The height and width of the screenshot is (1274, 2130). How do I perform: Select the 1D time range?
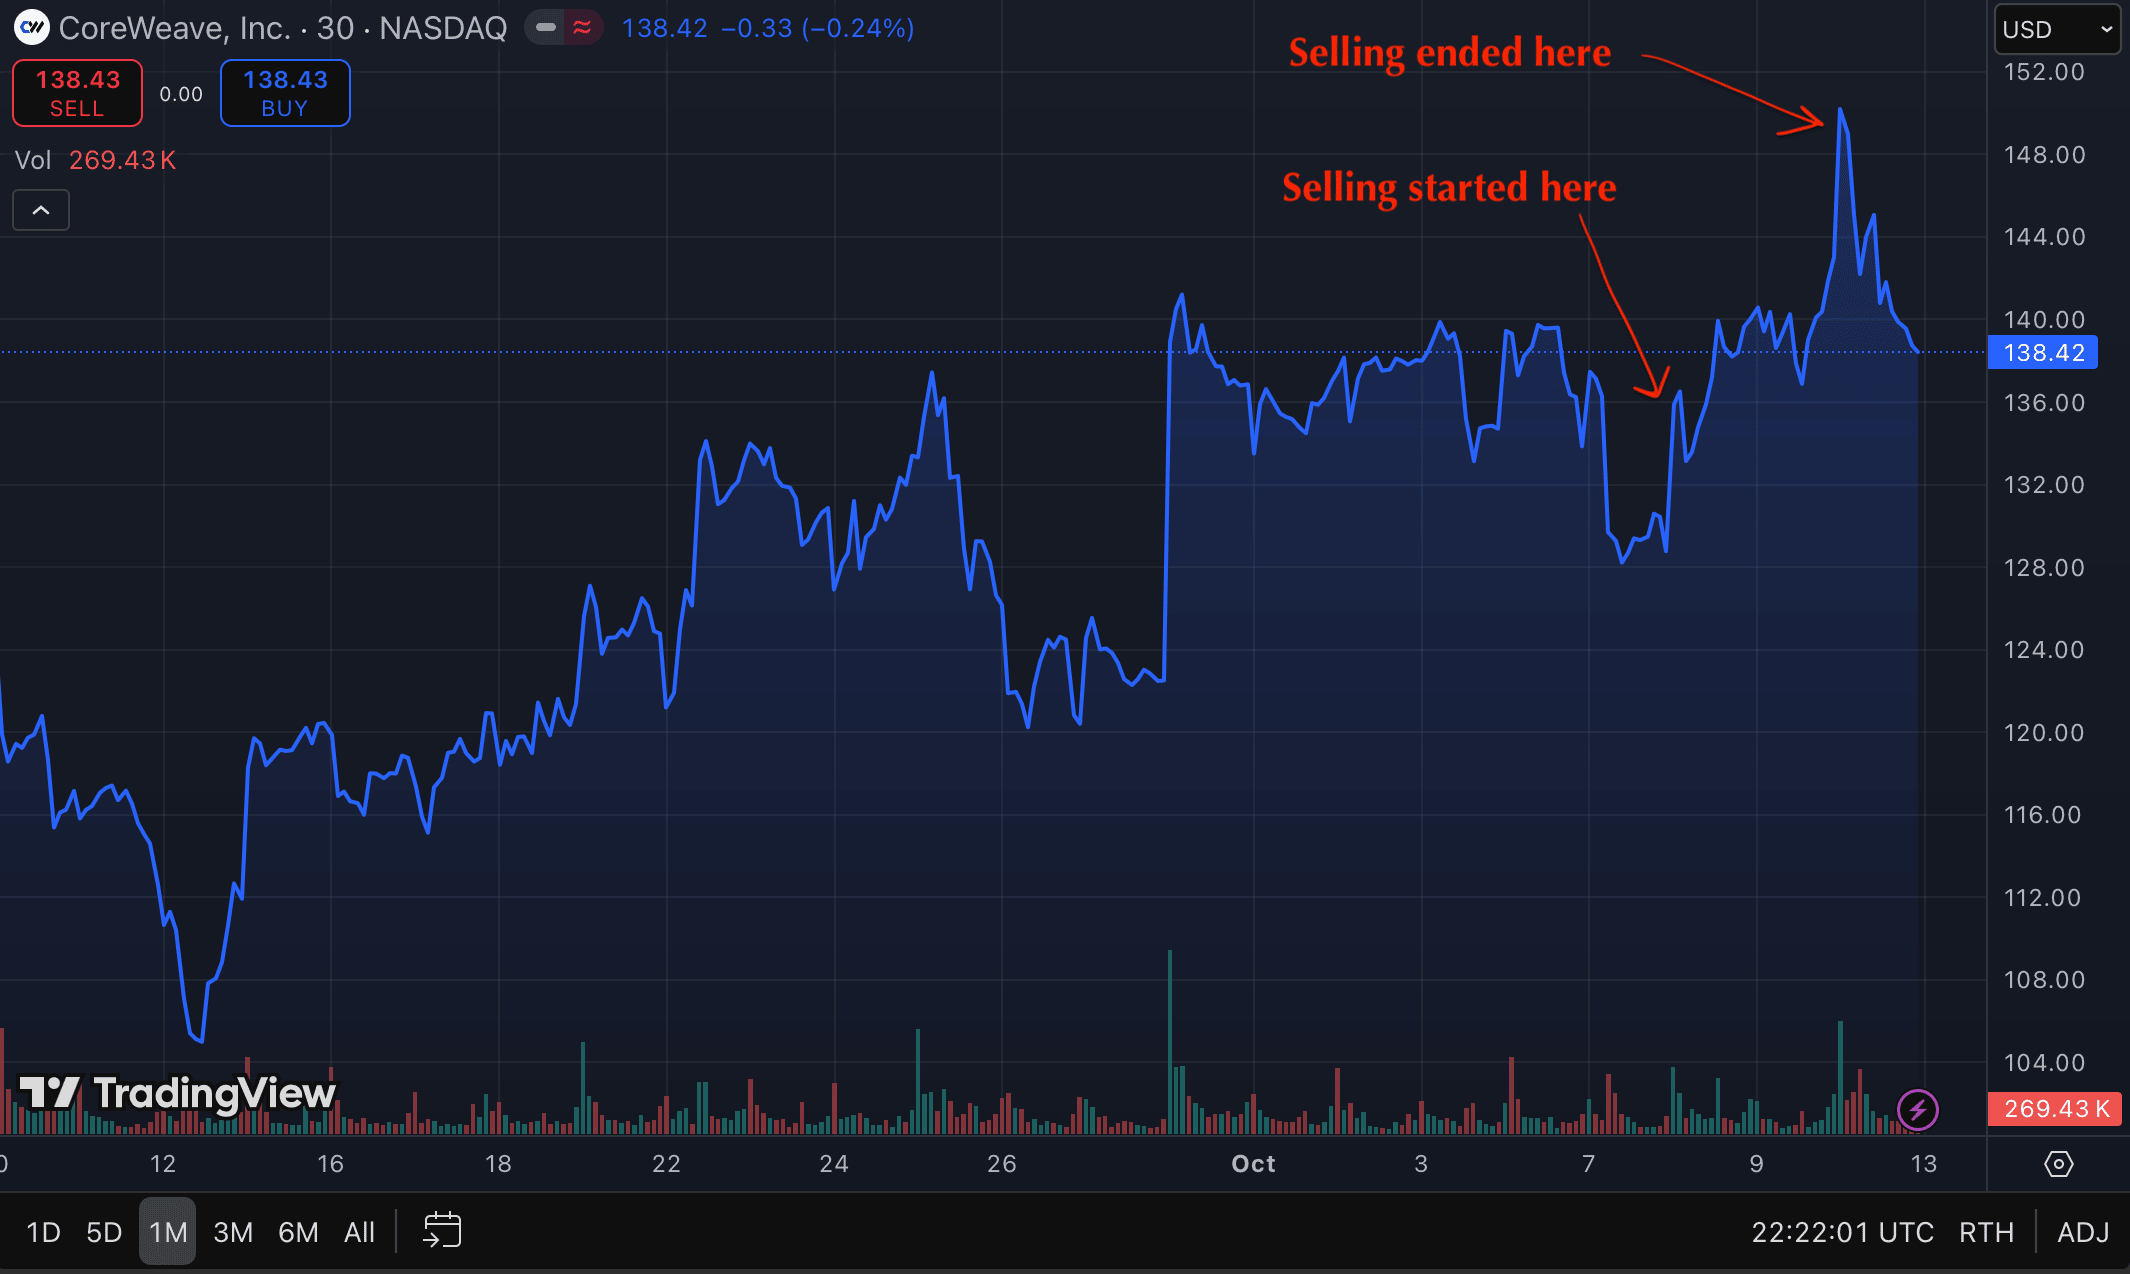[43, 1232]
